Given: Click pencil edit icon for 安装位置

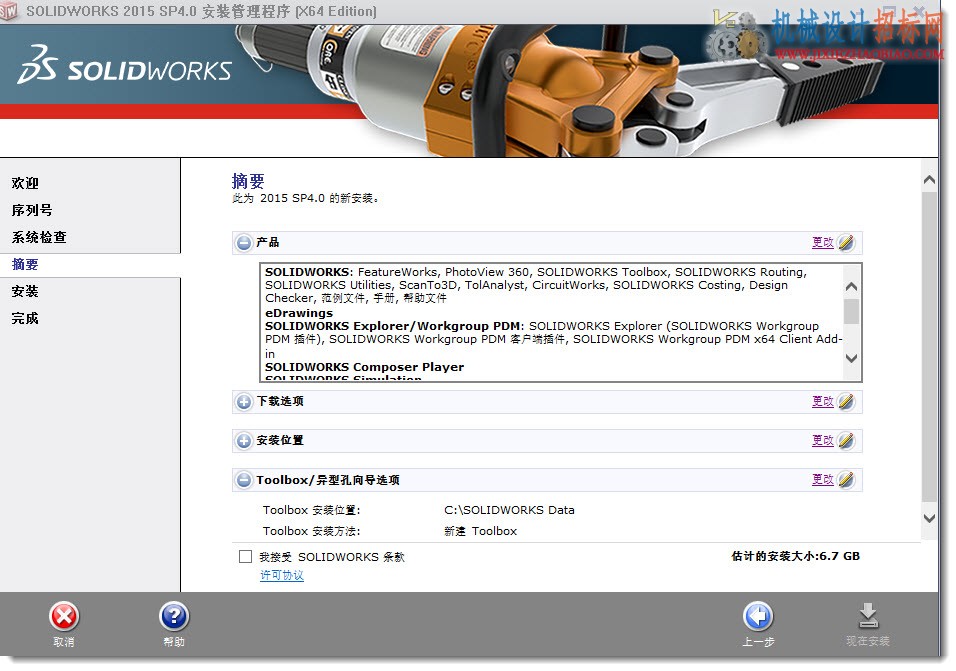Looking at the screenshot, I should [x=846, y=441].
